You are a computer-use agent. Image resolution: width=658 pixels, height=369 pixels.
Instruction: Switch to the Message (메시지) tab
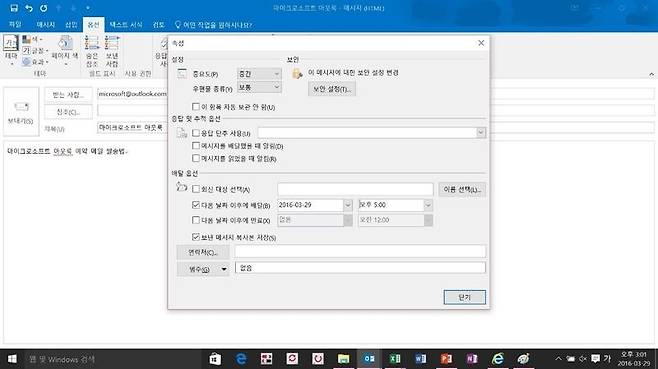coord(45,25)
